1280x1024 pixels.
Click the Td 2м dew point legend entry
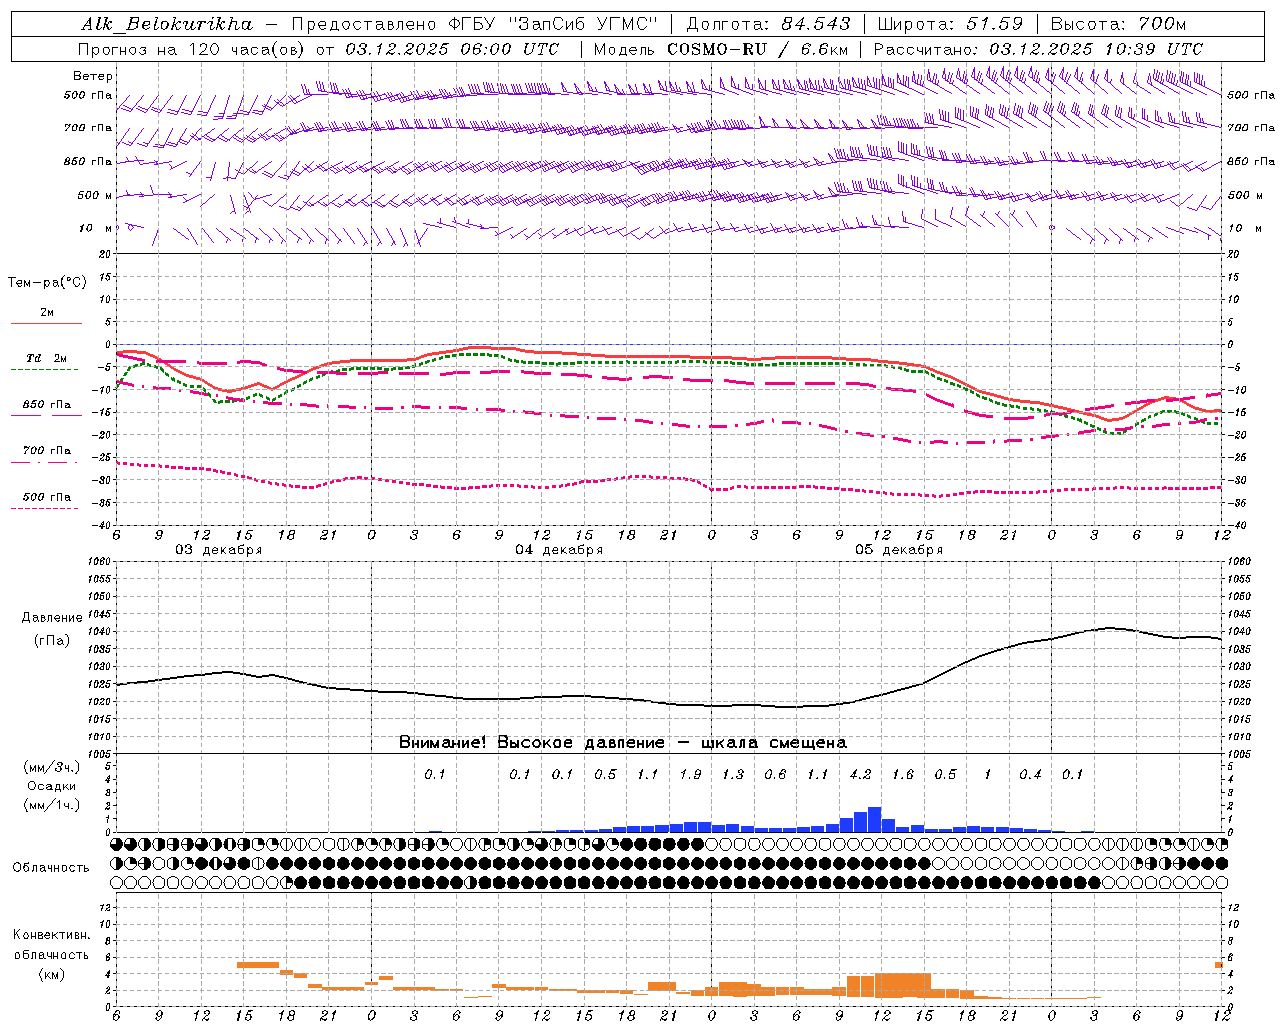(x=46, y=358)
